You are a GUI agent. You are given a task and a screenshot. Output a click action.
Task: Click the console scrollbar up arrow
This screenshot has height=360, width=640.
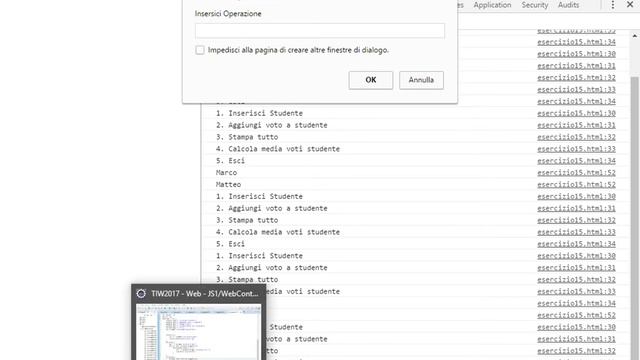tap(635, 36)
